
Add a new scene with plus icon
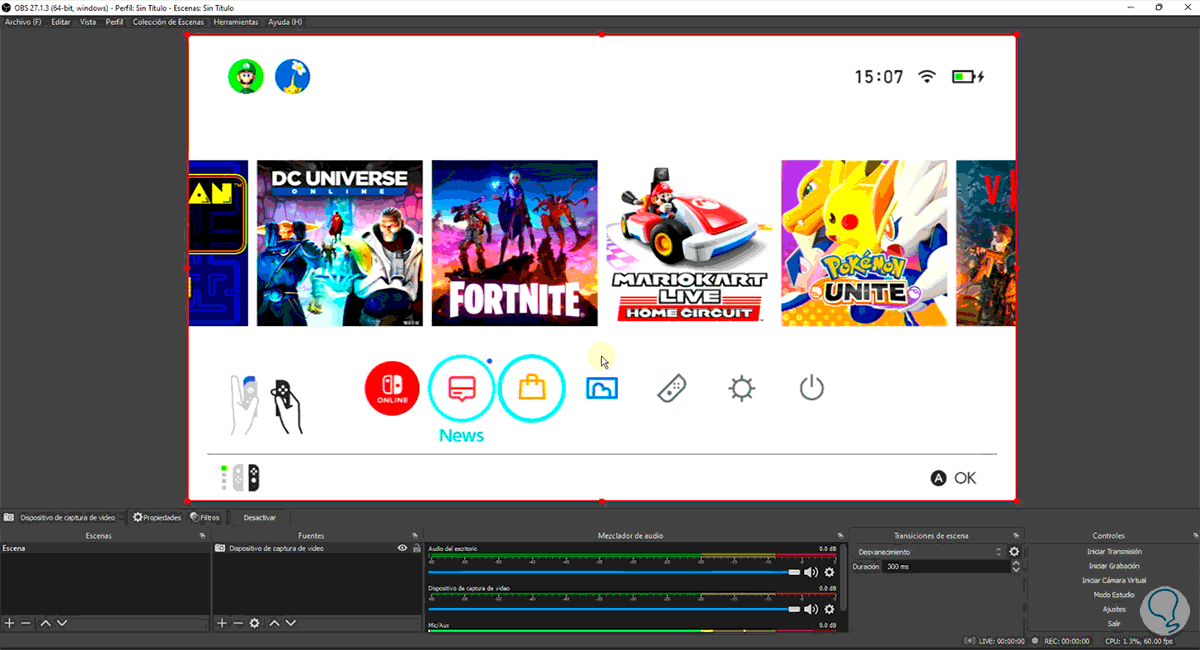[x=9, y=623]
